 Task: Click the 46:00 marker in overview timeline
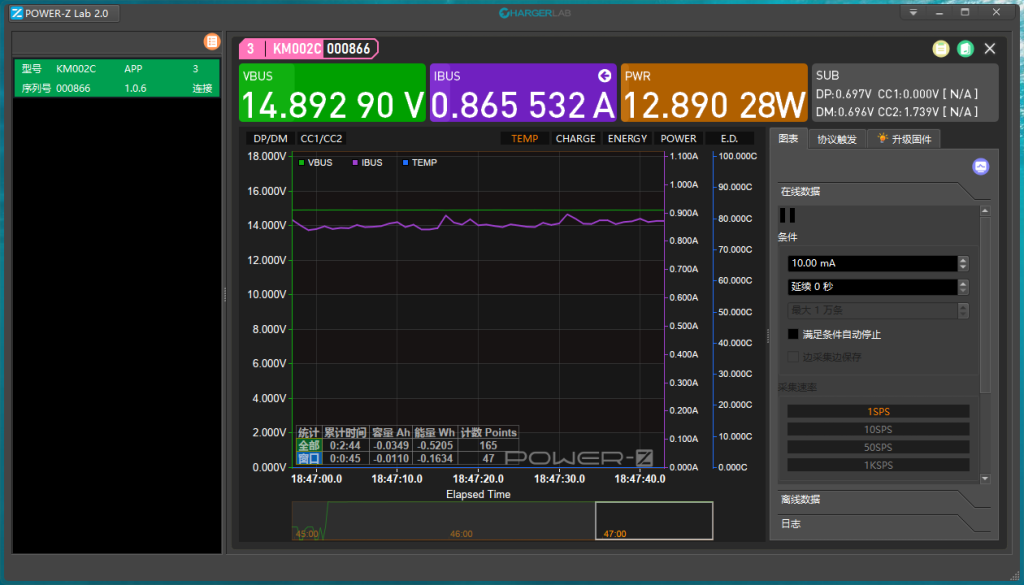[461, 534]
